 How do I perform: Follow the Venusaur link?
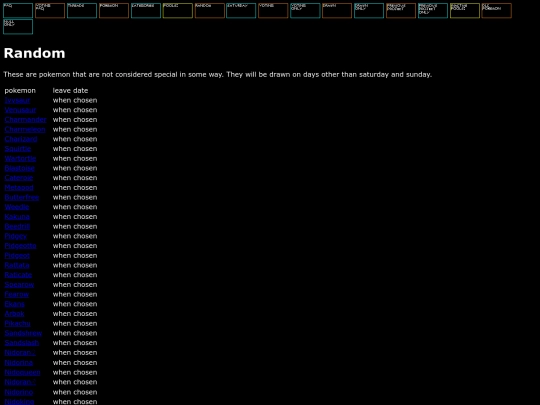point(20,110)
